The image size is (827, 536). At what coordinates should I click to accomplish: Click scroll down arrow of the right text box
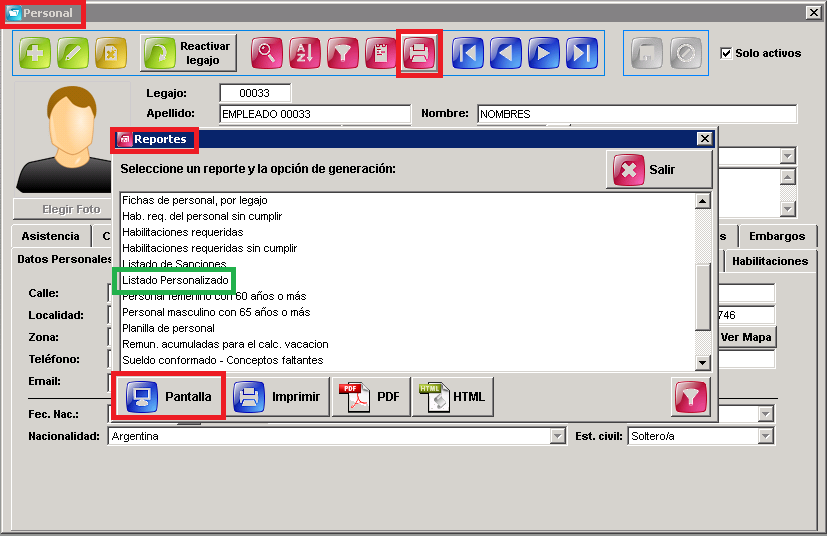click(787, 209)
